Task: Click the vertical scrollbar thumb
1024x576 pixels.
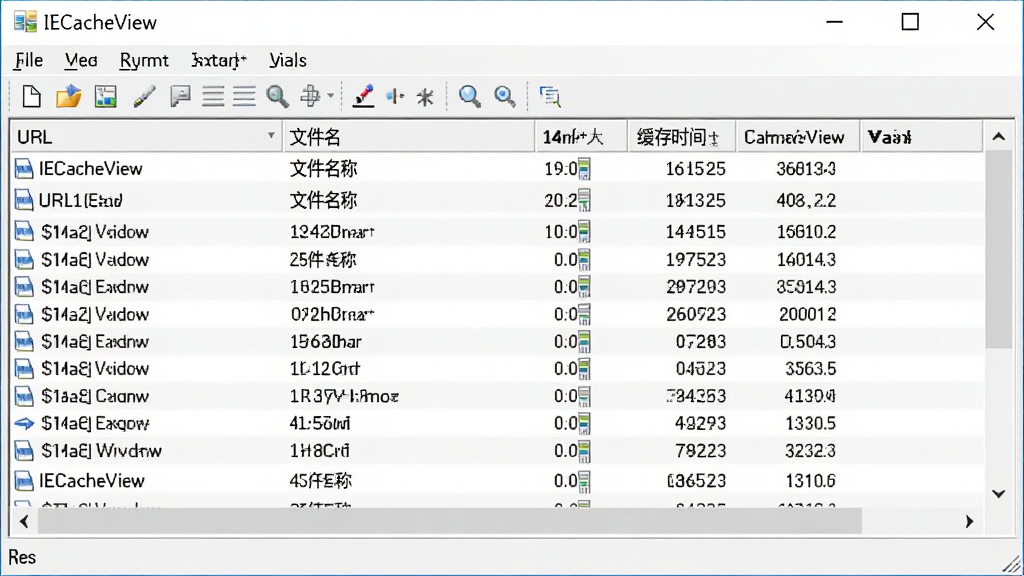Action: pyautogui.click(x=999, y=251)
